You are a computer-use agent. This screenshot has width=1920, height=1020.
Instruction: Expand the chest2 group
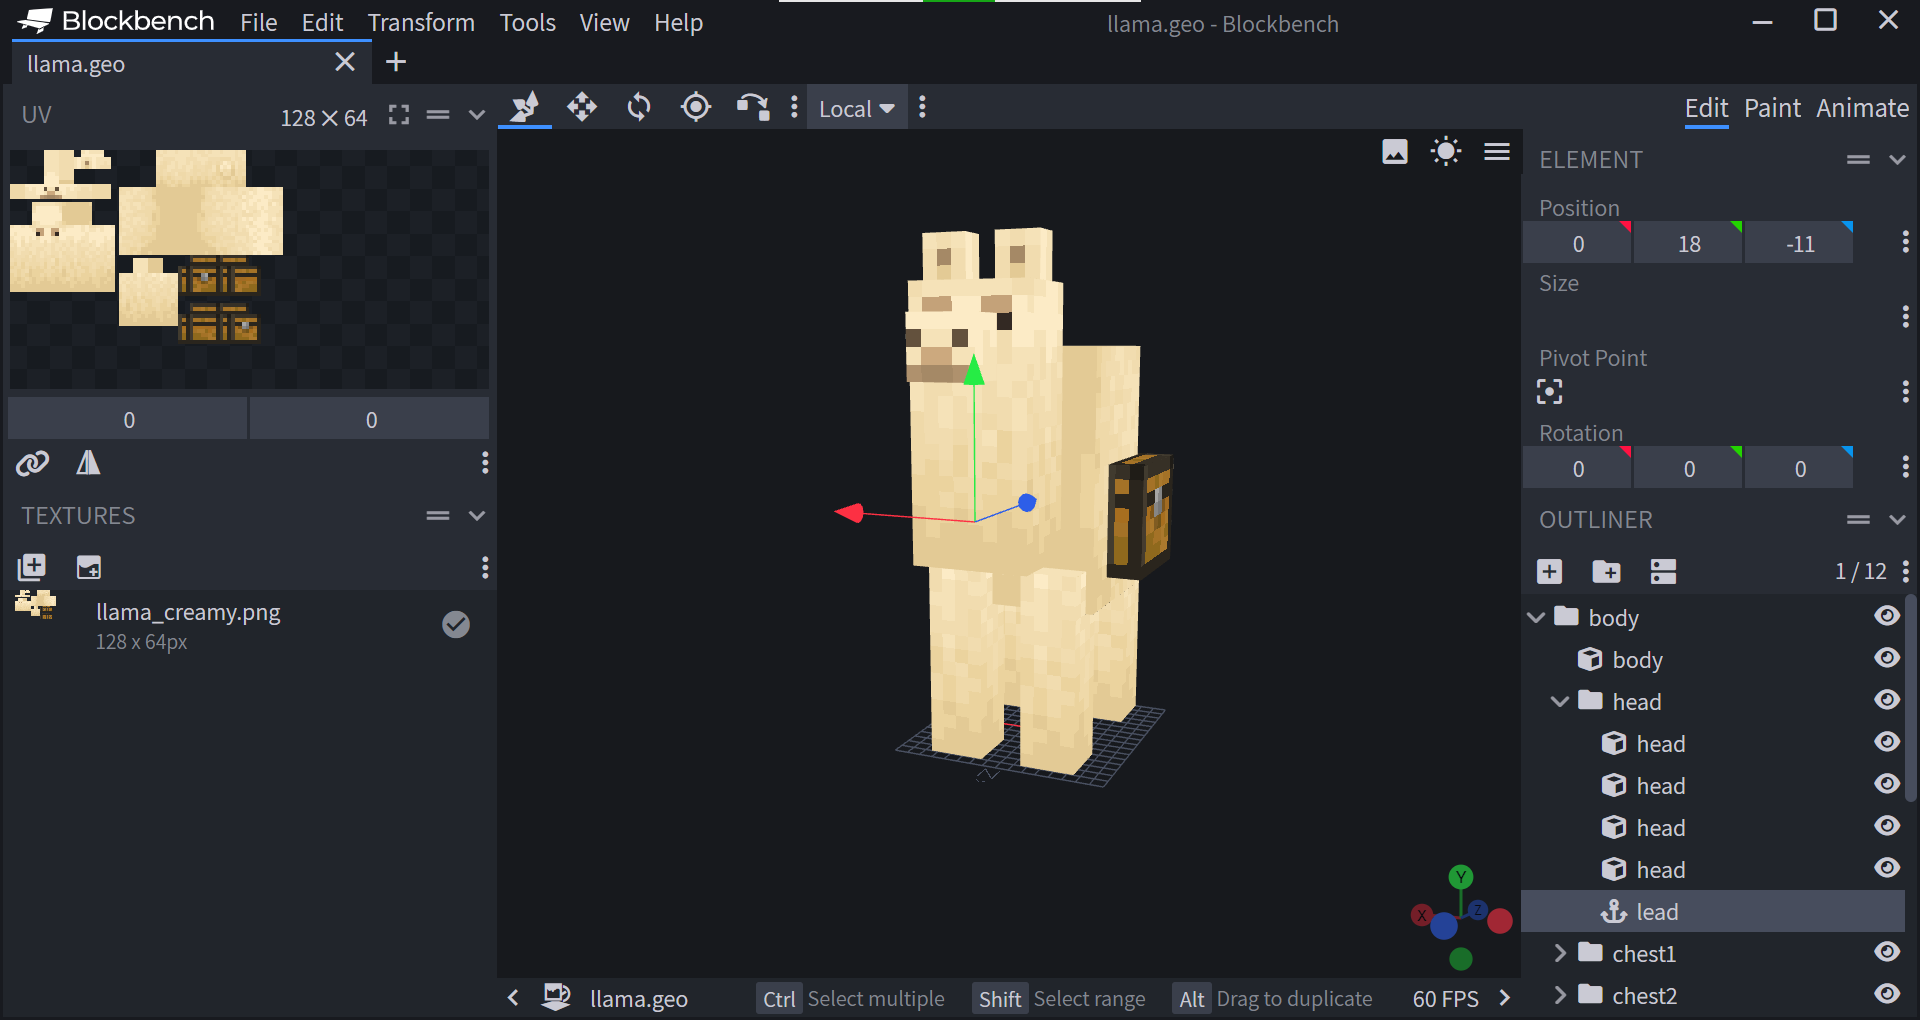1560,995
